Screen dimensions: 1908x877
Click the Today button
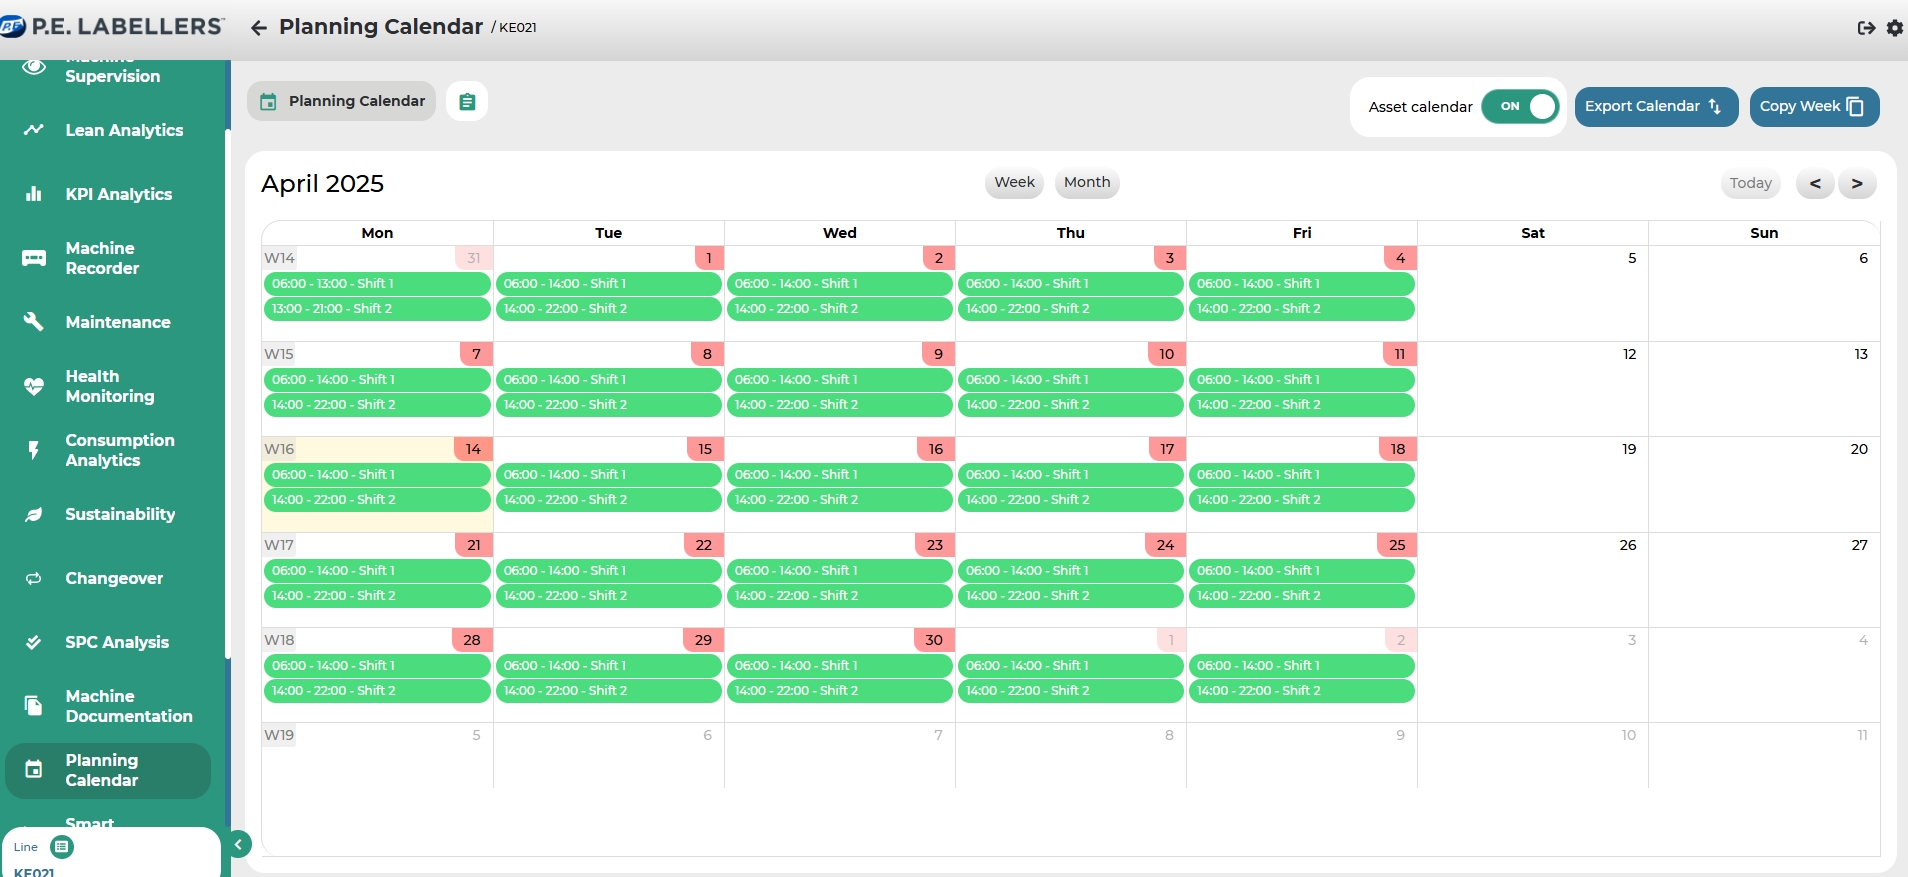point(1750,183)
